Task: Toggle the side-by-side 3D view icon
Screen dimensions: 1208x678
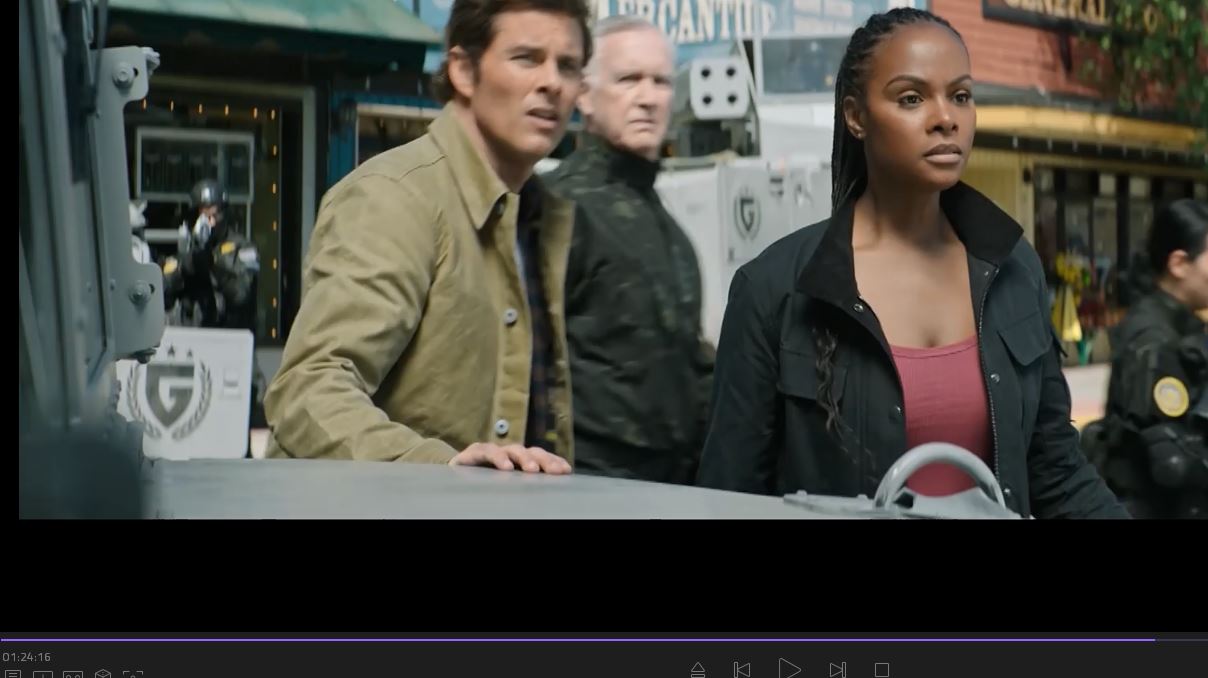Action: (73, 675)
